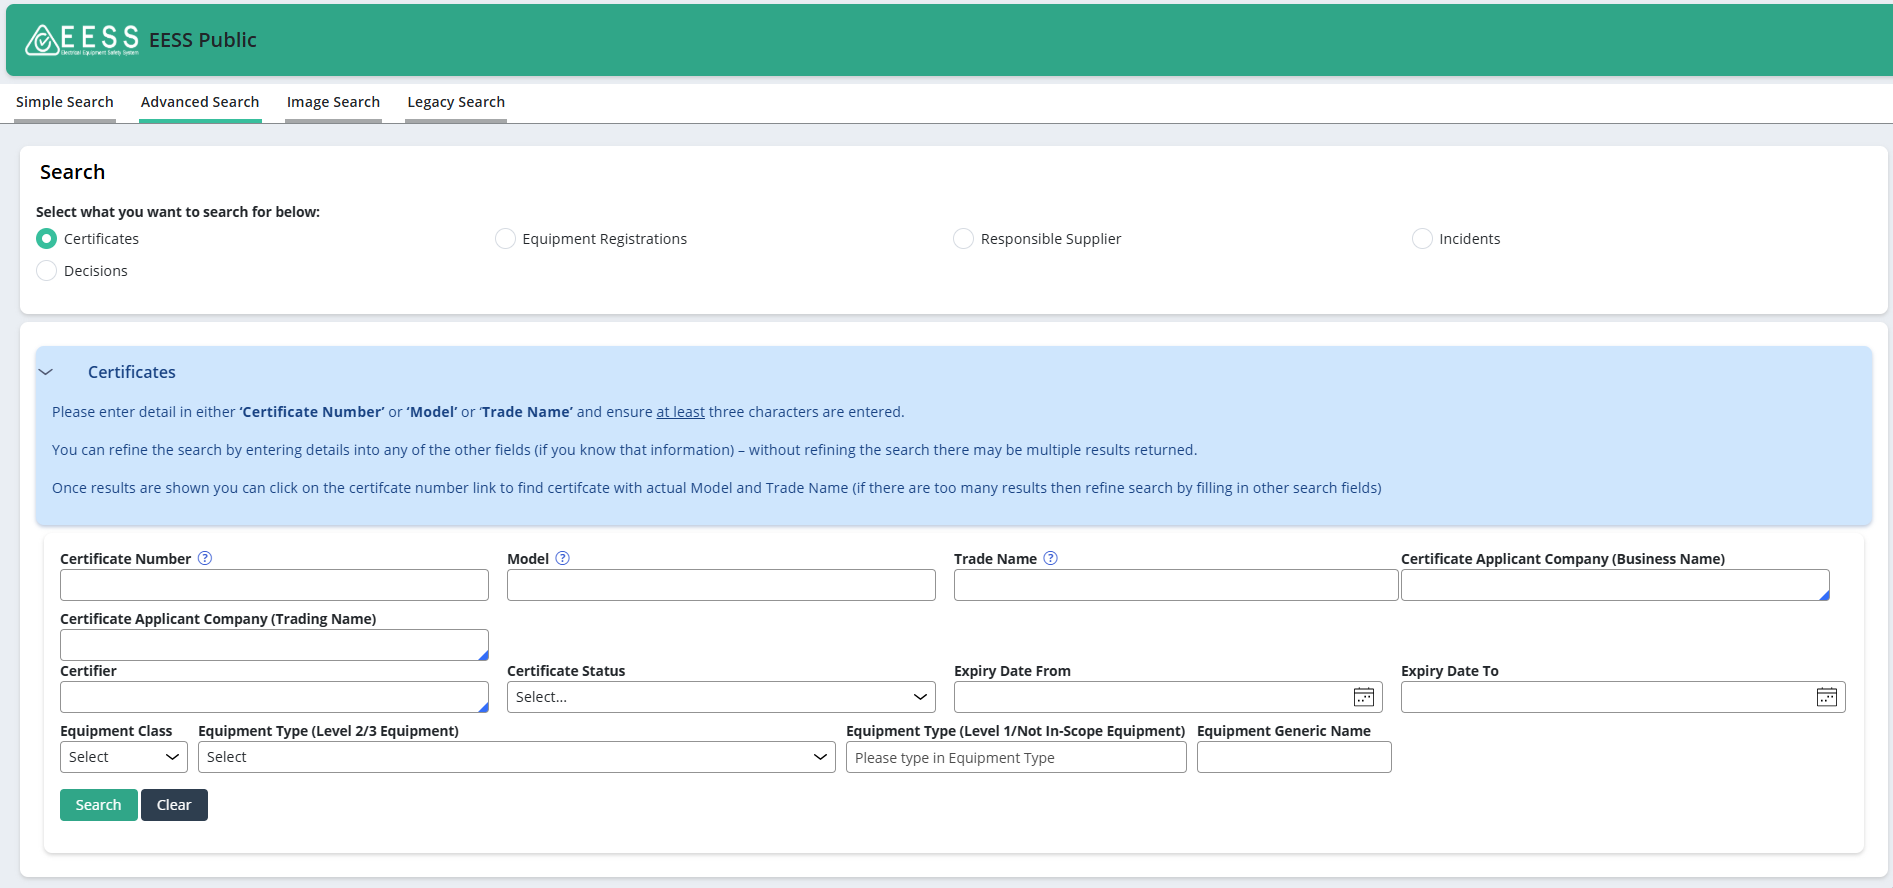Open calendar picker for Expiry Date To
Image resolution: width=1893 pixels, height=888 pixels.
[x=1826, y=697]
